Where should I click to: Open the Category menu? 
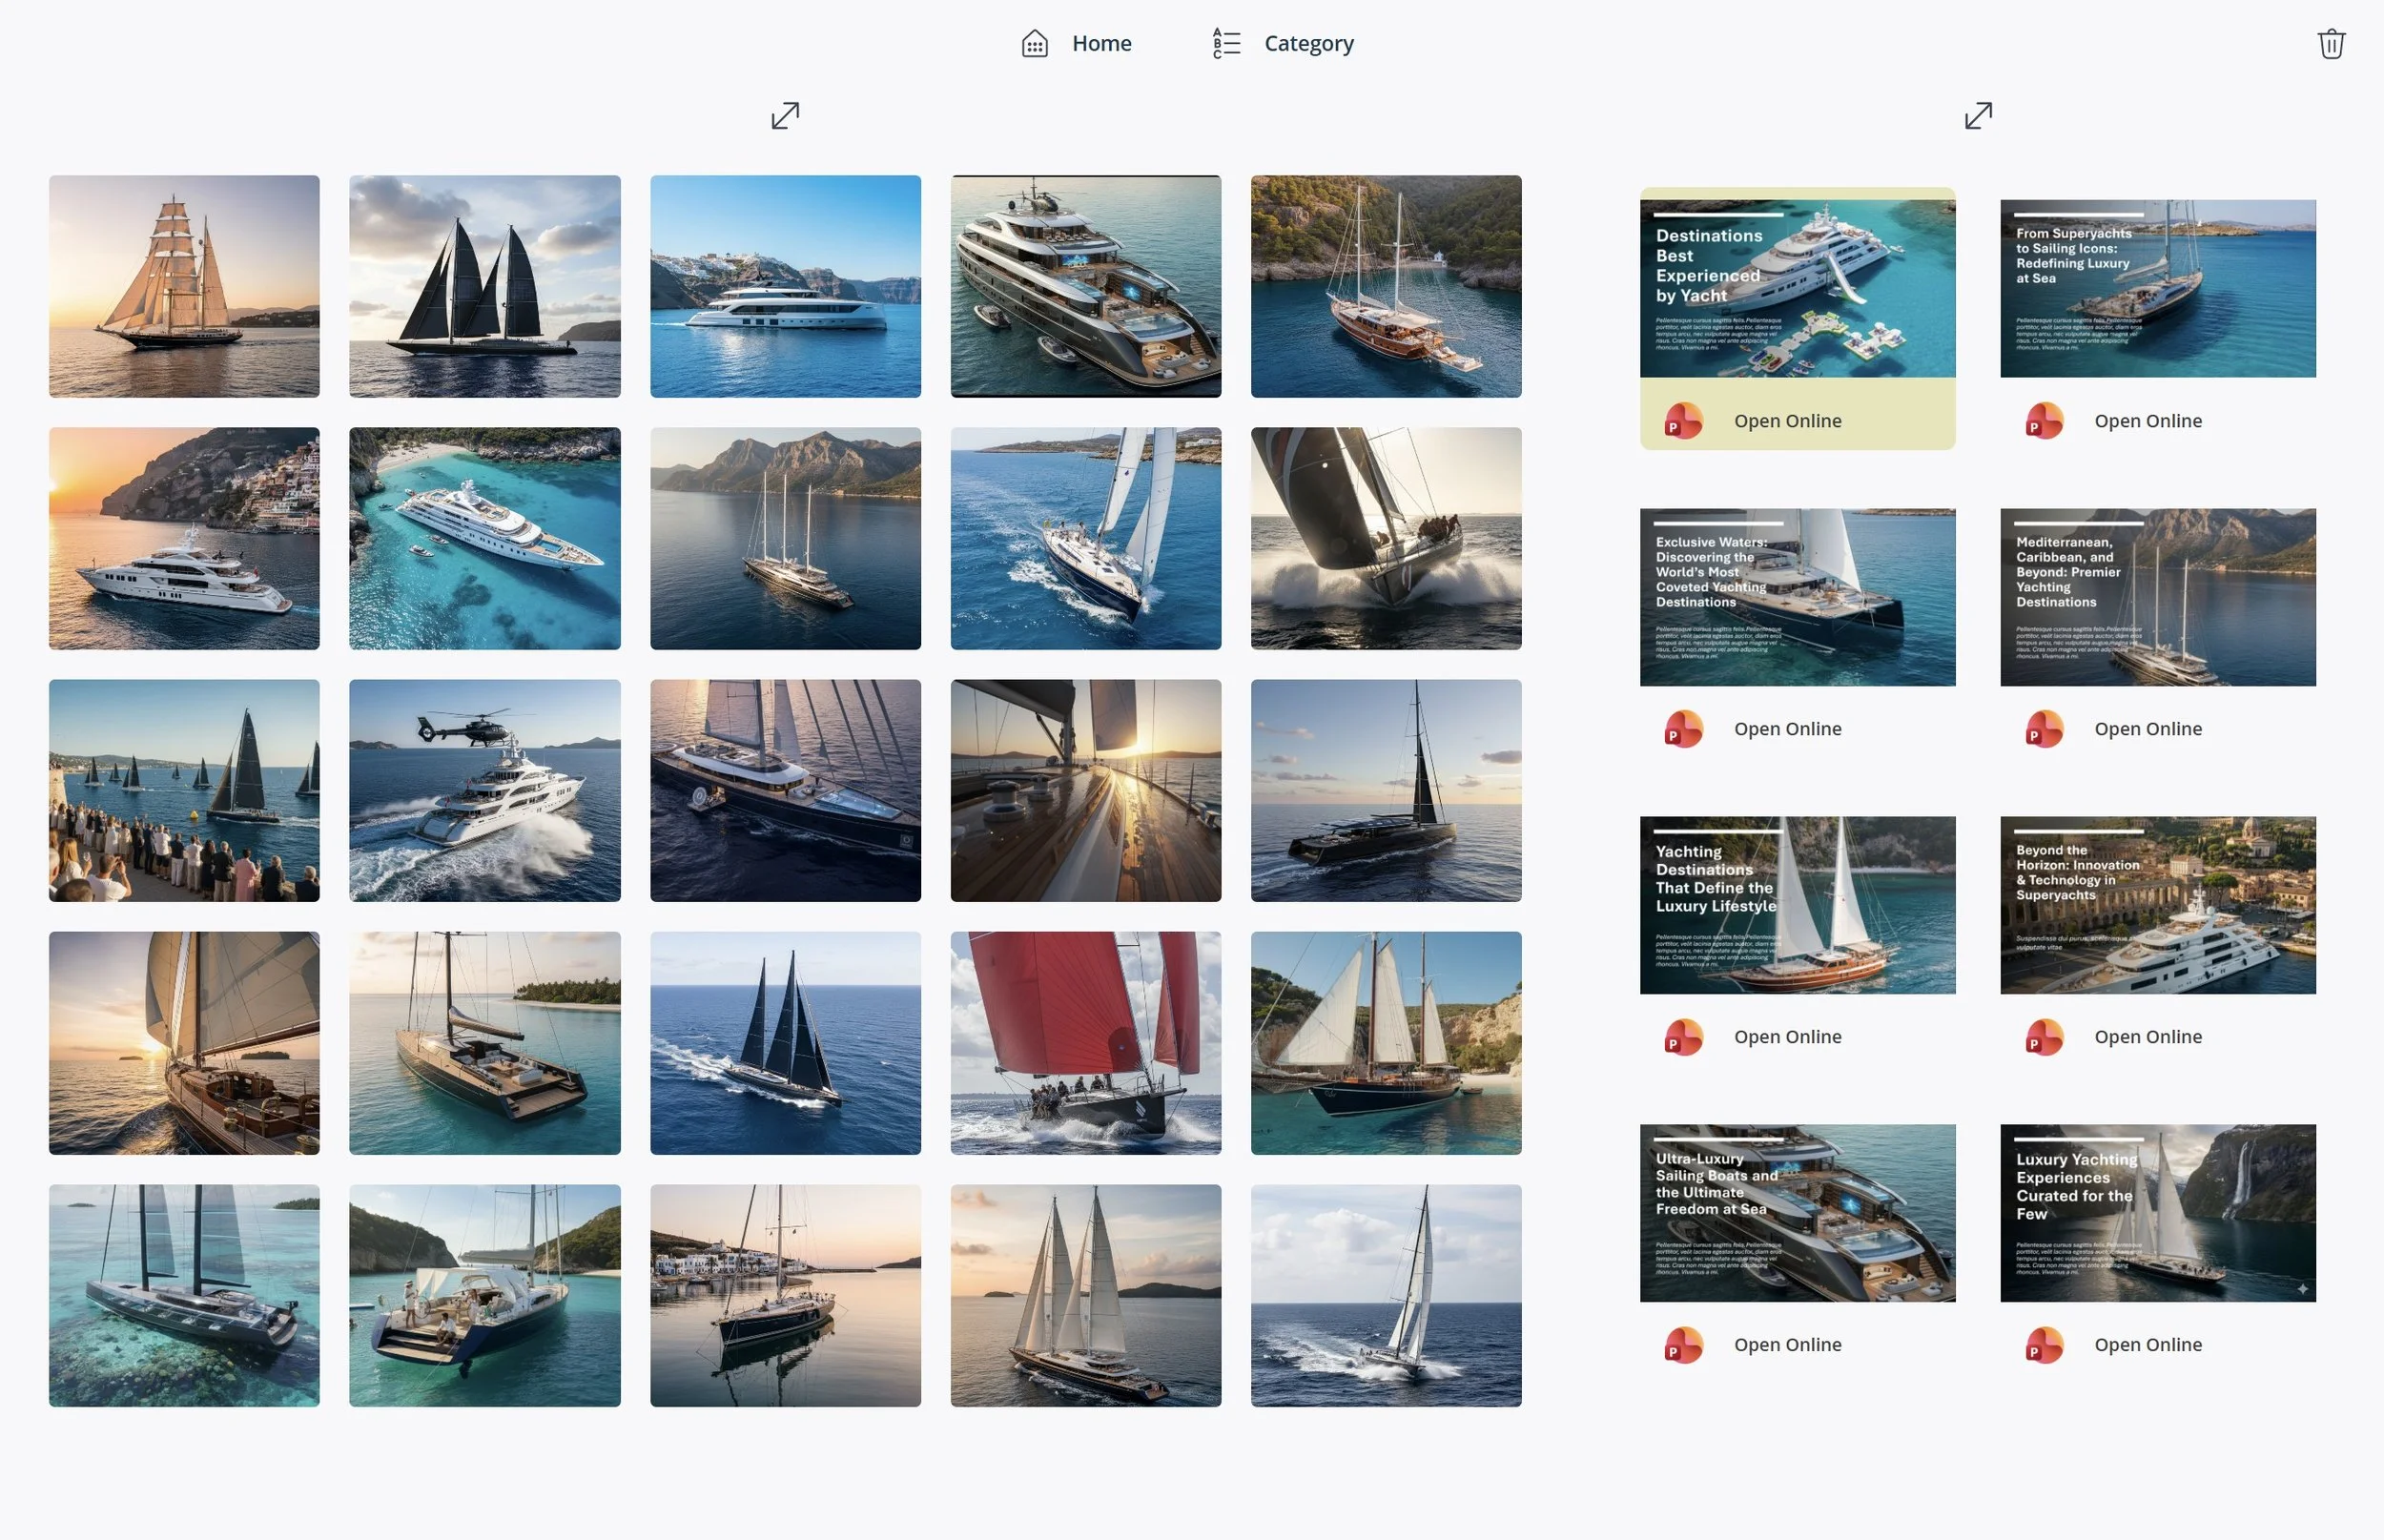[1308, 44]
